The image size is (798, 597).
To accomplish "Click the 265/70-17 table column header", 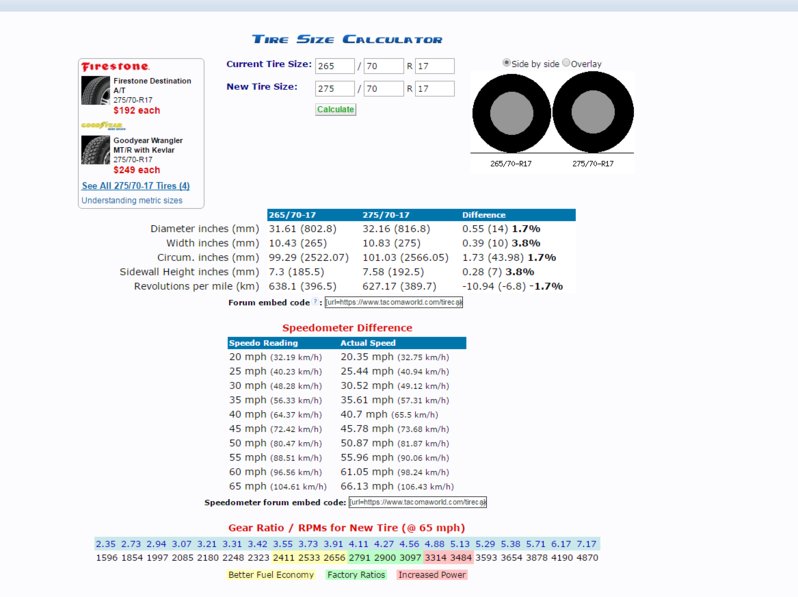I will click(292, 215).
